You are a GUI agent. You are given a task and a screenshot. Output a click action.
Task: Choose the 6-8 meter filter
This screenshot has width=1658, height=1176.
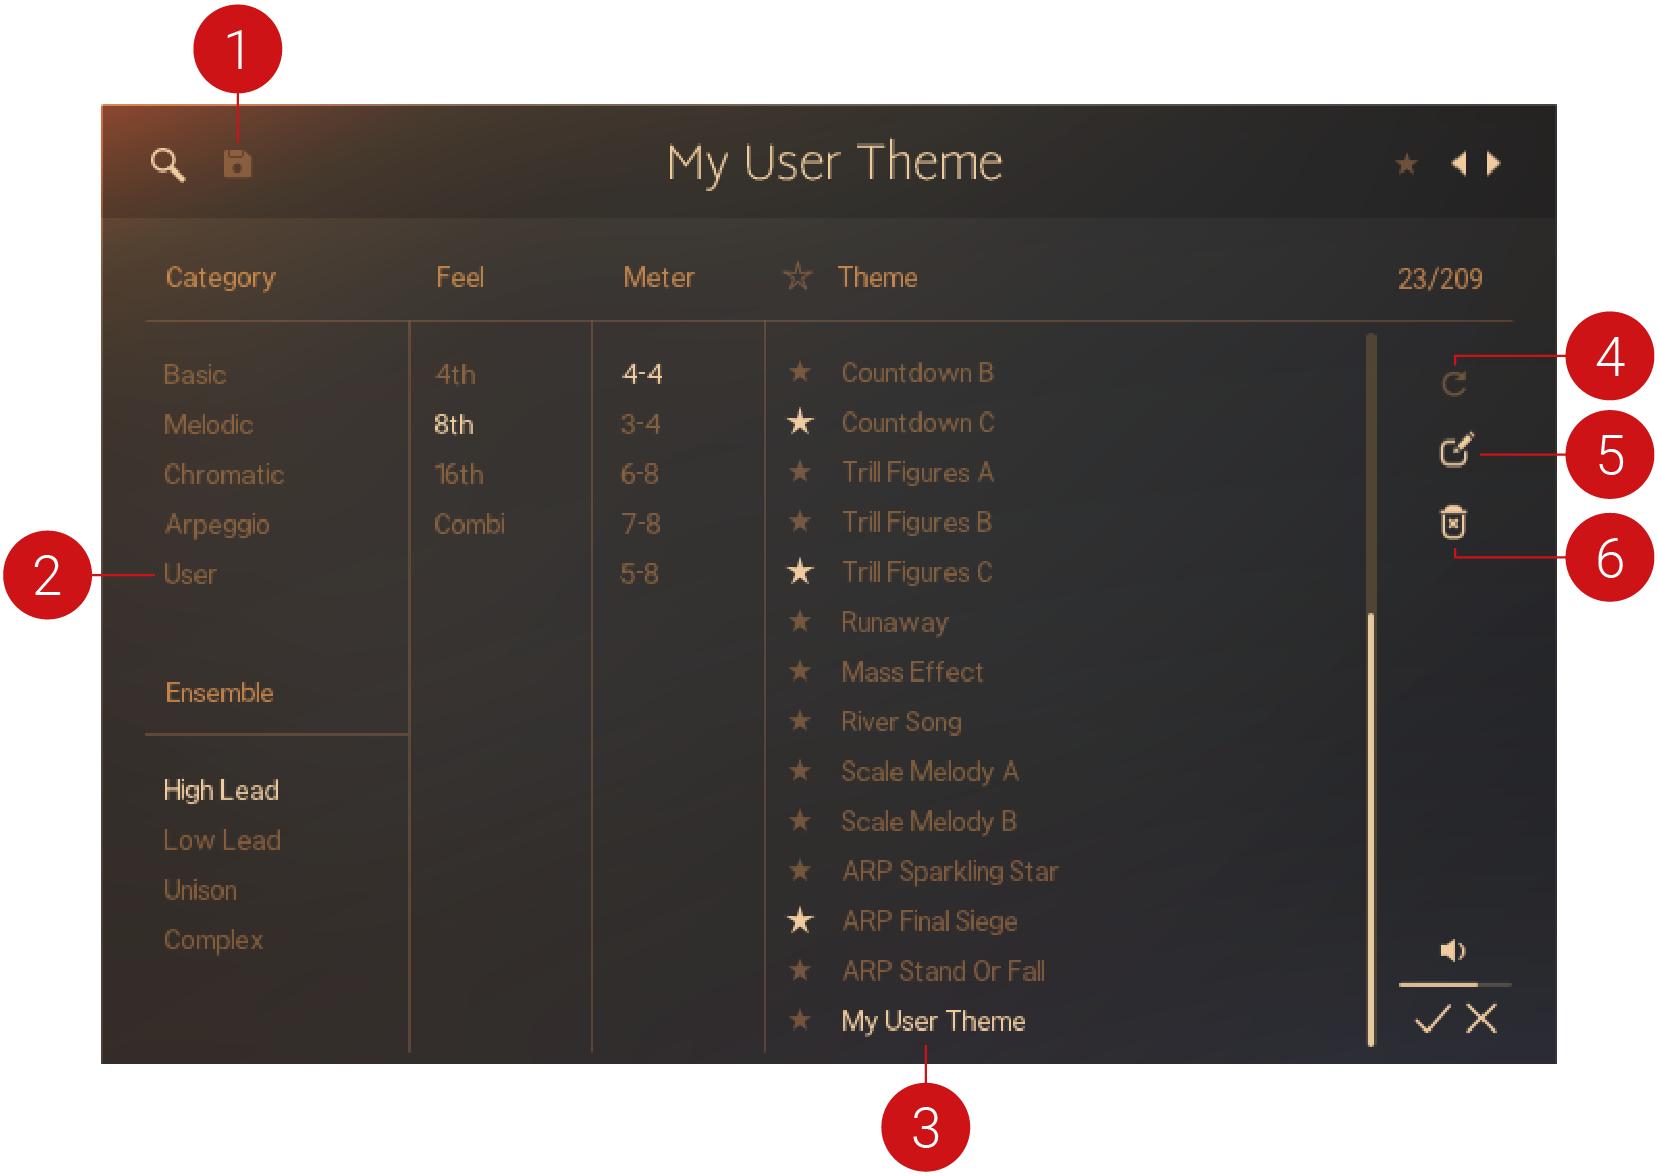[640, 474]
